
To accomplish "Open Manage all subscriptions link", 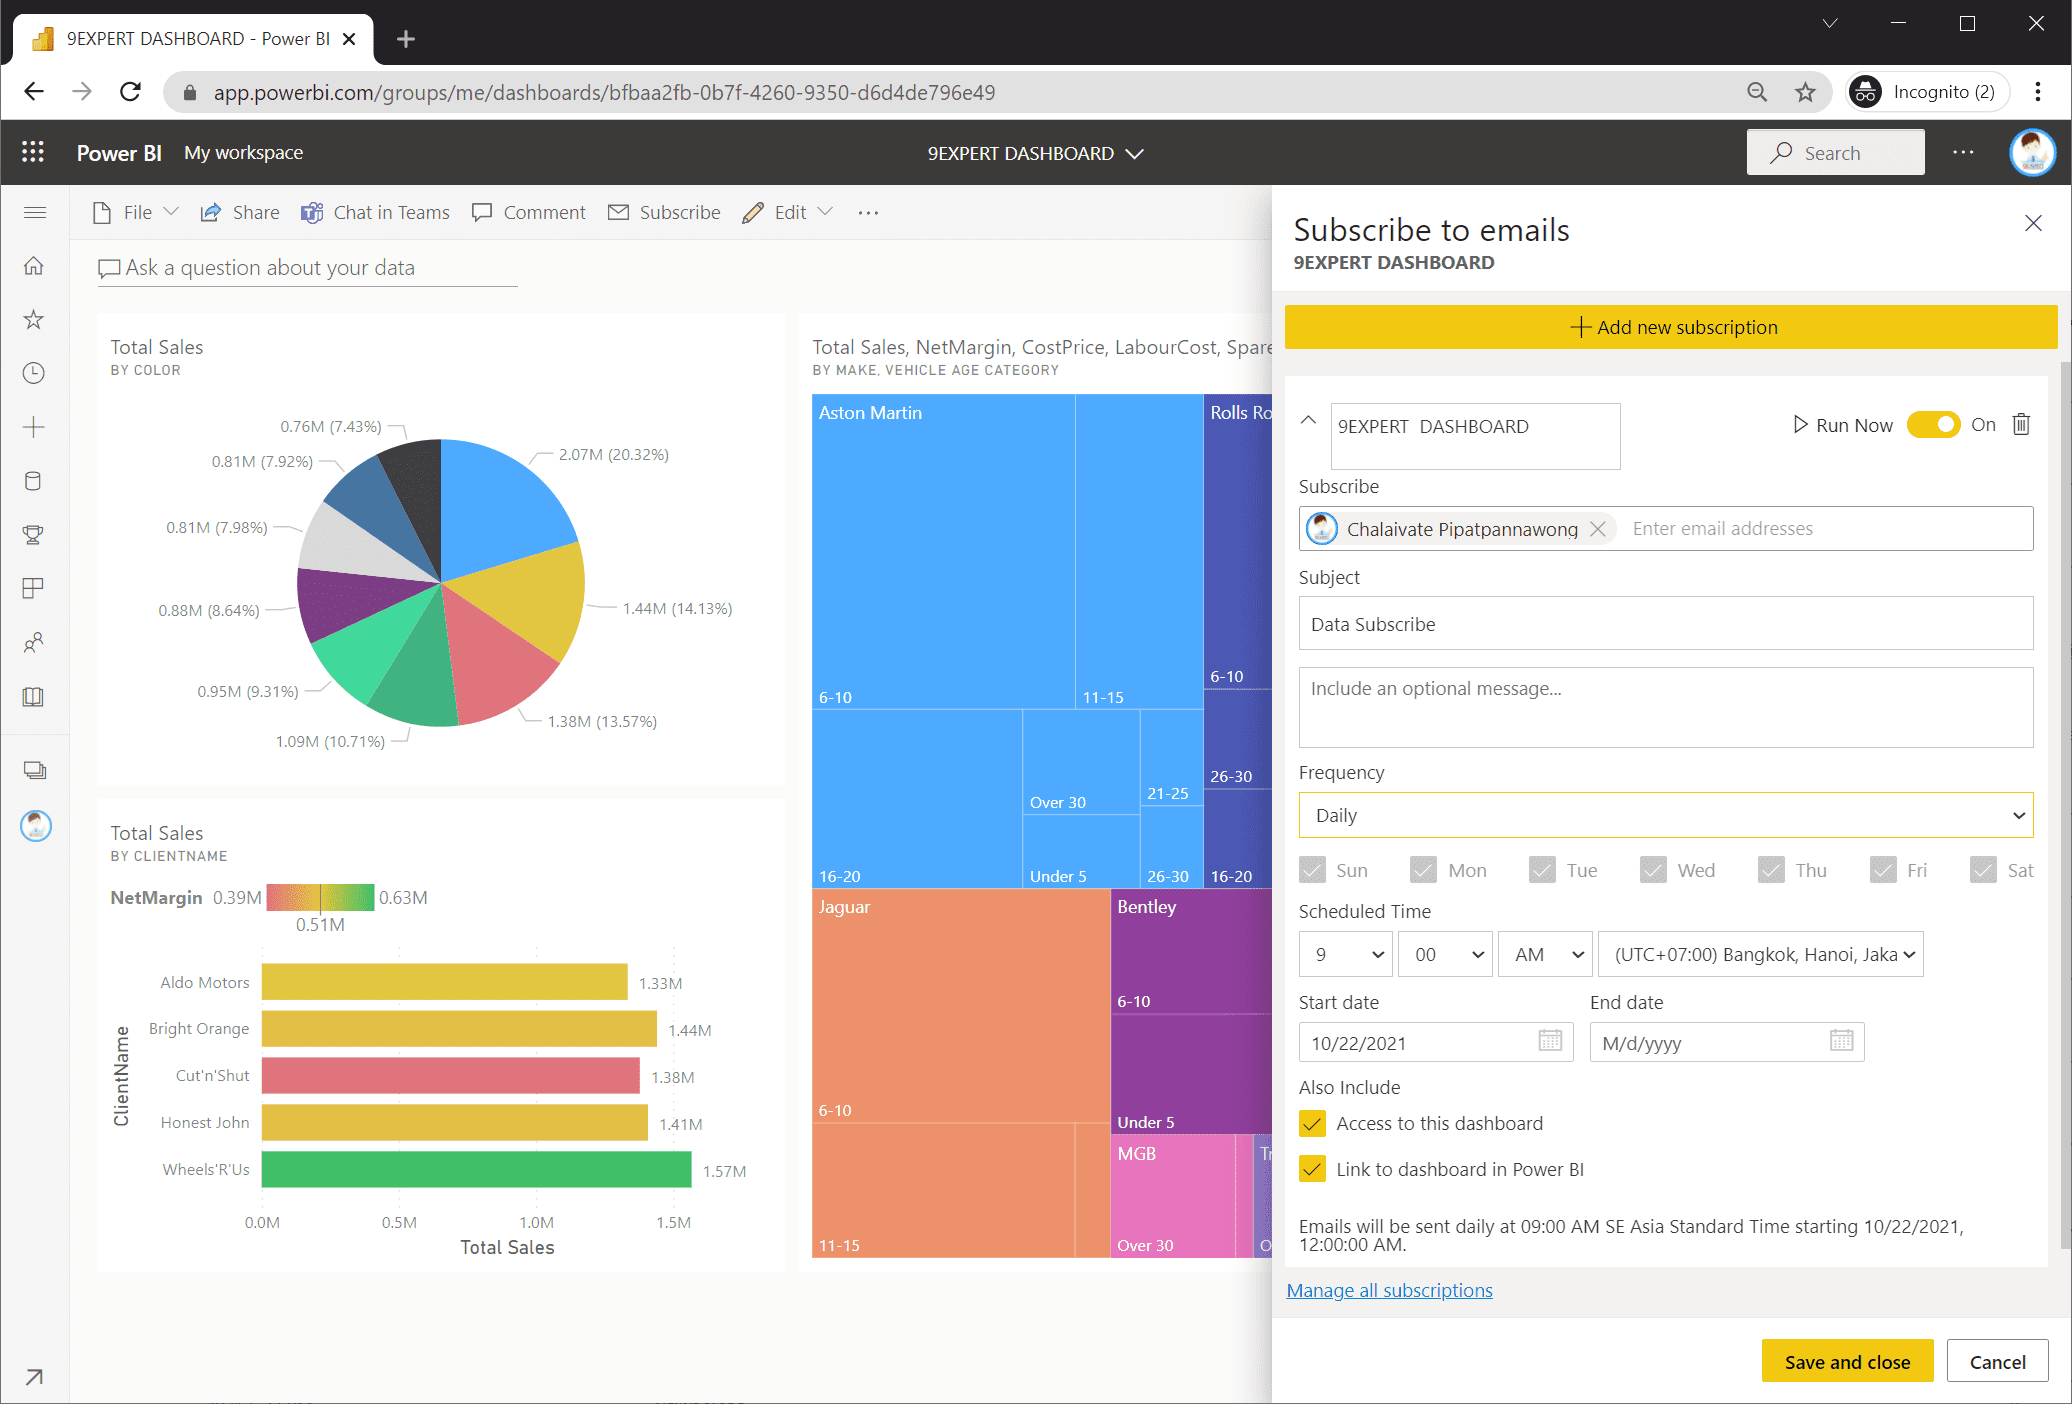I will pyautogui.click(x=1389, y=1290).
